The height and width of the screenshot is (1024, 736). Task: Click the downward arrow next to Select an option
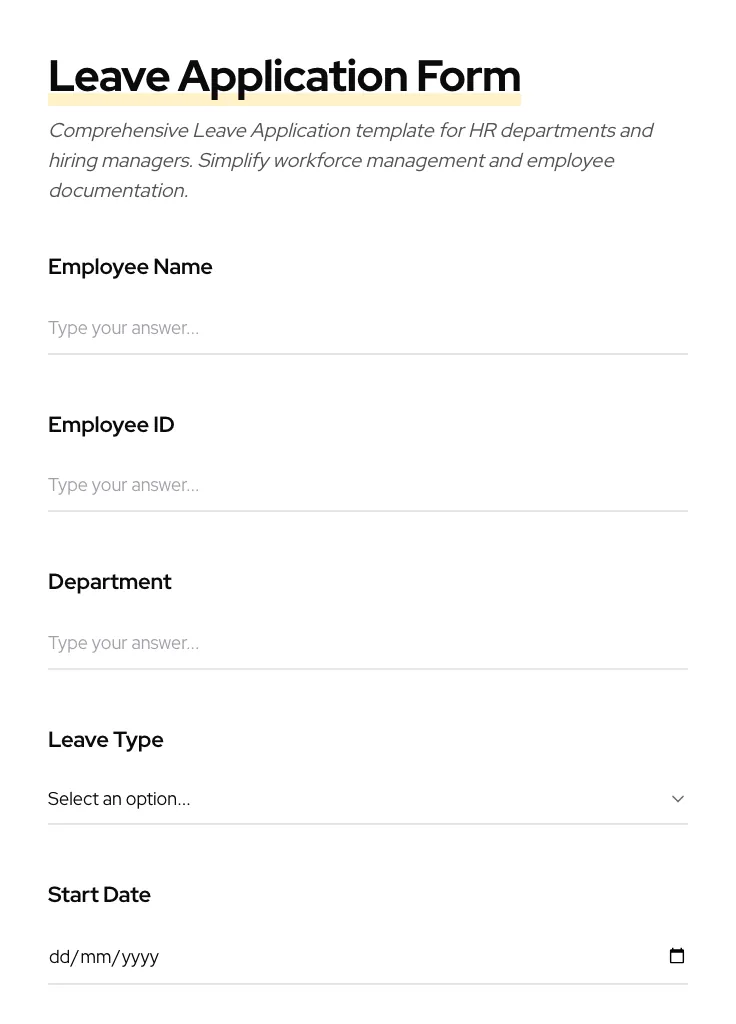pos(677,799)
